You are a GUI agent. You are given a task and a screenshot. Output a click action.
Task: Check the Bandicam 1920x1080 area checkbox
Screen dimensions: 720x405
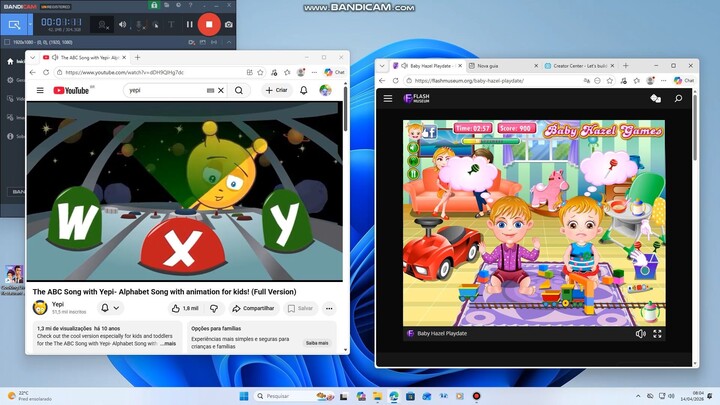(x=7, y=42)
